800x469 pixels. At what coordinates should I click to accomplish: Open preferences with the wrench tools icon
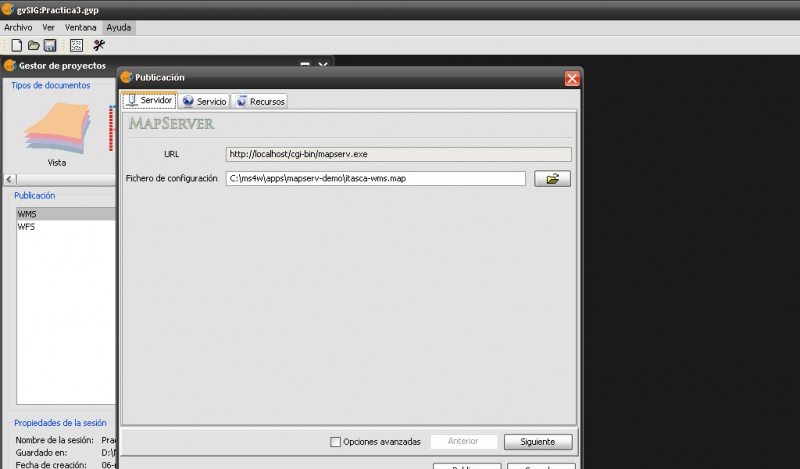pos(99,45)
